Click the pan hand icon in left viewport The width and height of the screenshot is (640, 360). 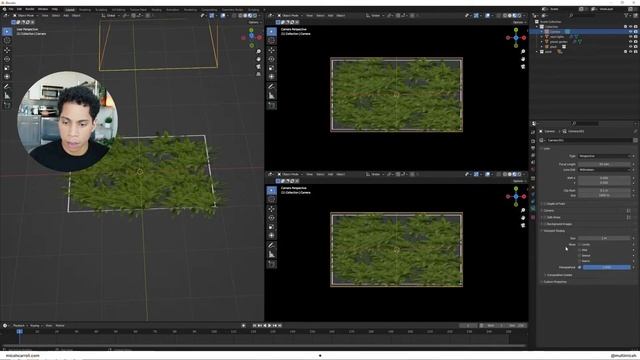[258, 59]
